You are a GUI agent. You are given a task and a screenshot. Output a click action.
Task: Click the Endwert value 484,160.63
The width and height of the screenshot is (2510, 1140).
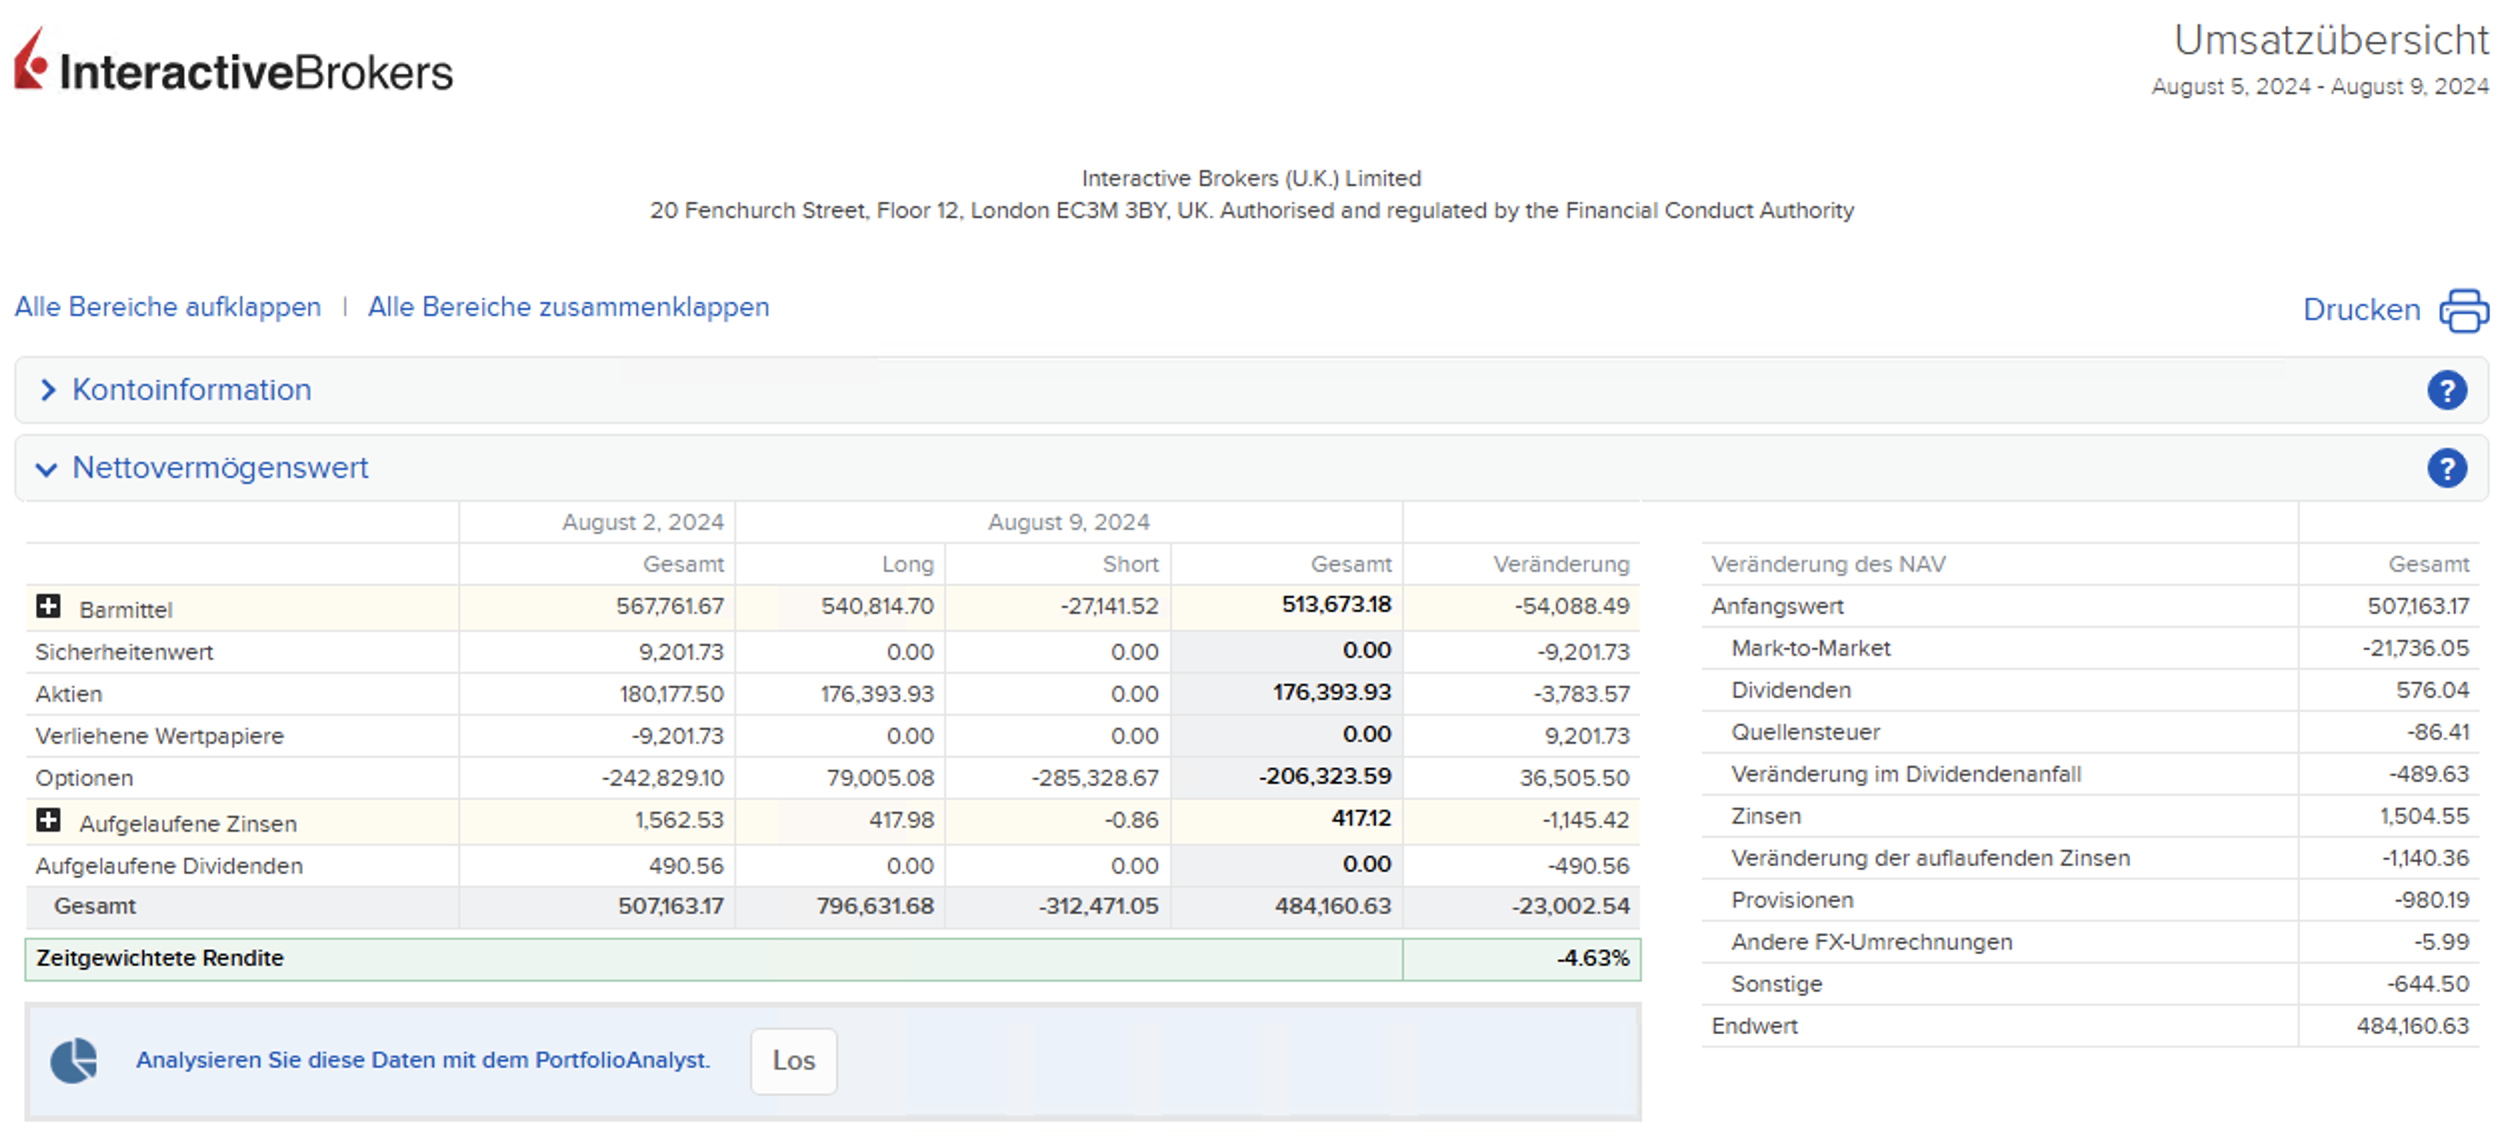coord(2412,1026)
